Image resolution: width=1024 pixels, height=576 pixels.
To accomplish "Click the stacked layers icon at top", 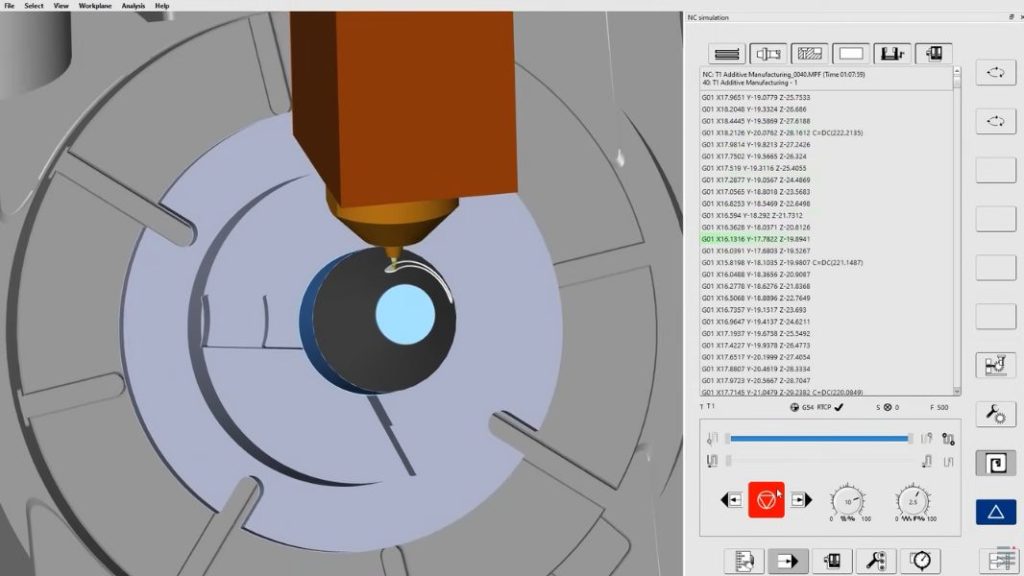I will coord(727,54).
